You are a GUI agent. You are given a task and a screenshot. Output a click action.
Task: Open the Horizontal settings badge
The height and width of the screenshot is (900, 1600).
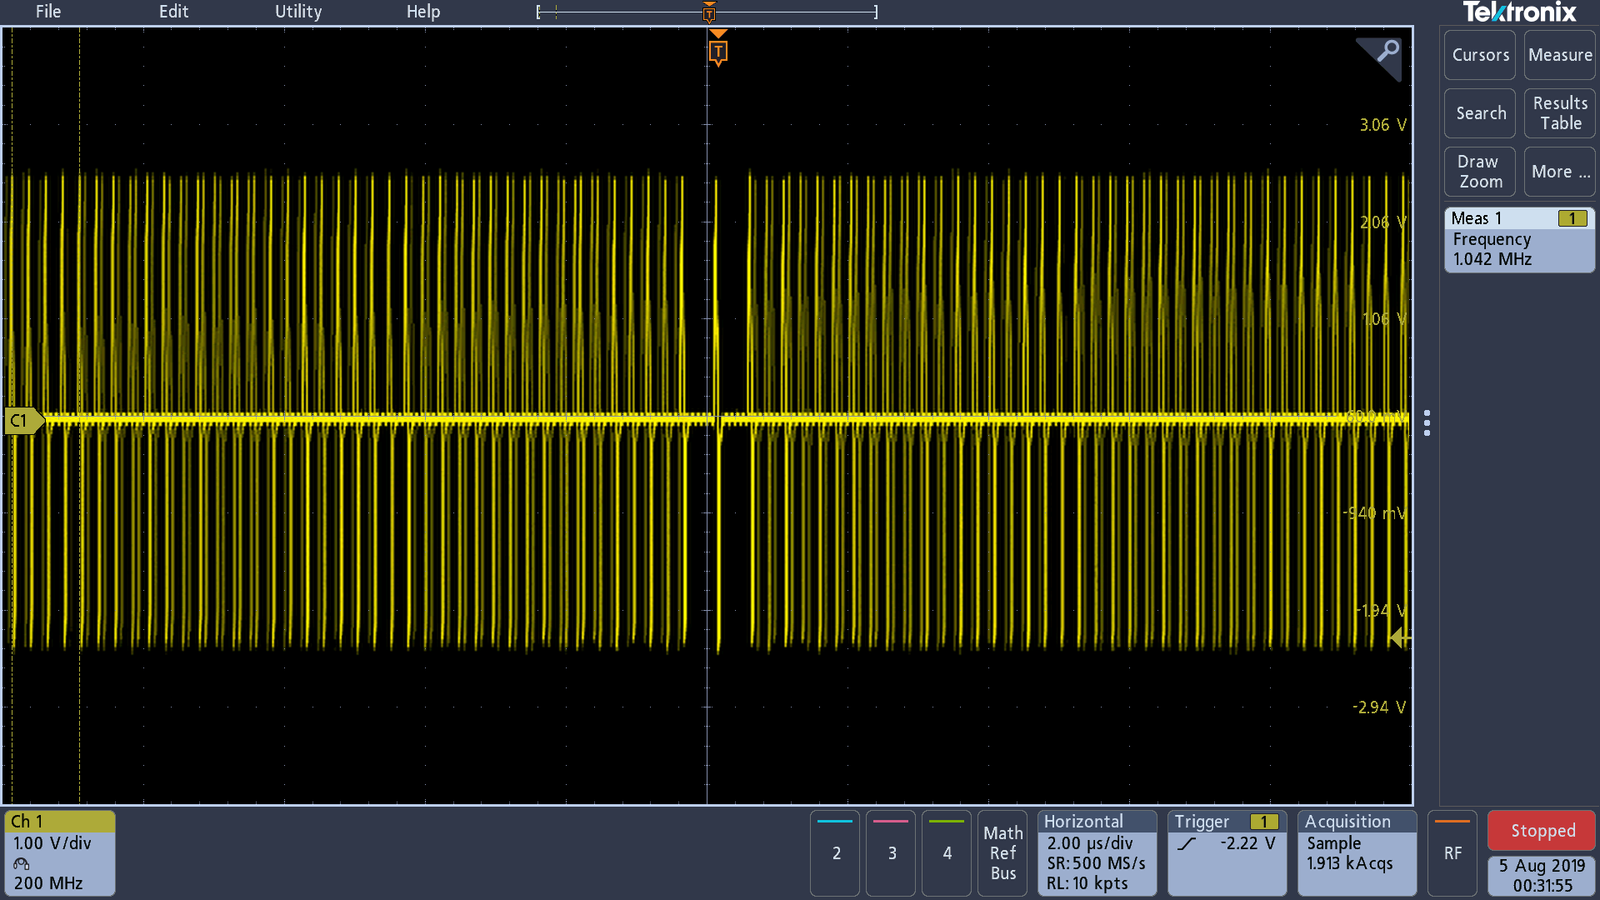click(1097, 852)
